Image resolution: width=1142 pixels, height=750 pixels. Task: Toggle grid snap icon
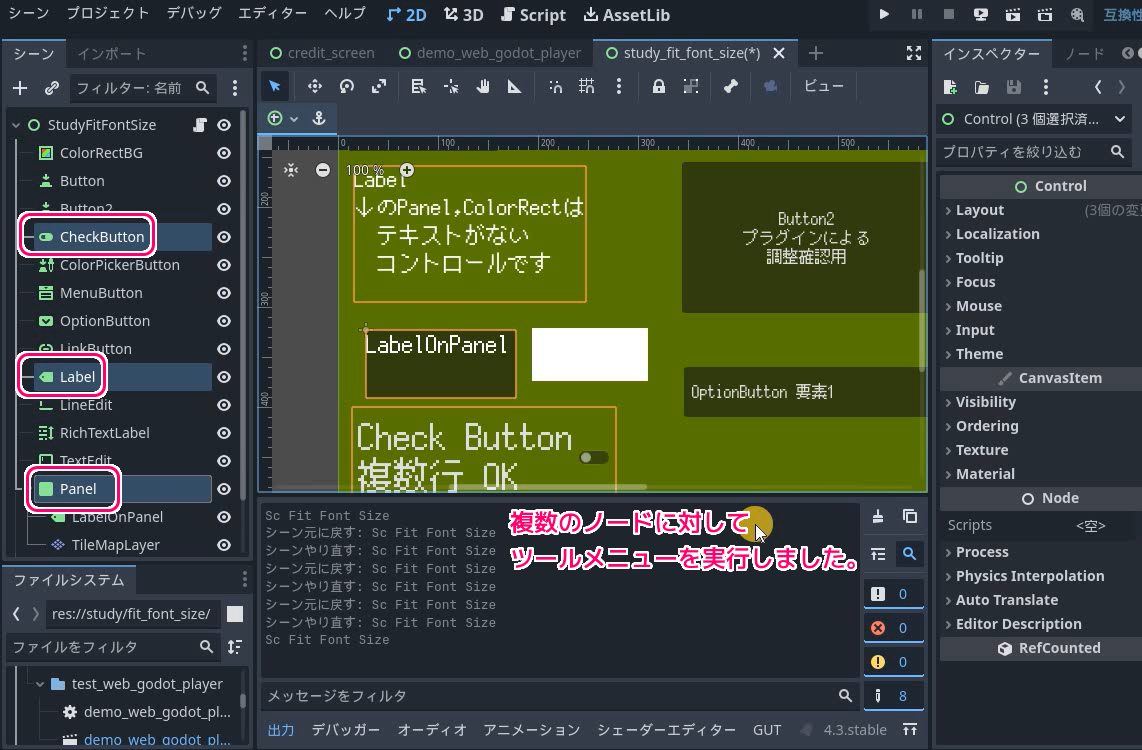586,87
